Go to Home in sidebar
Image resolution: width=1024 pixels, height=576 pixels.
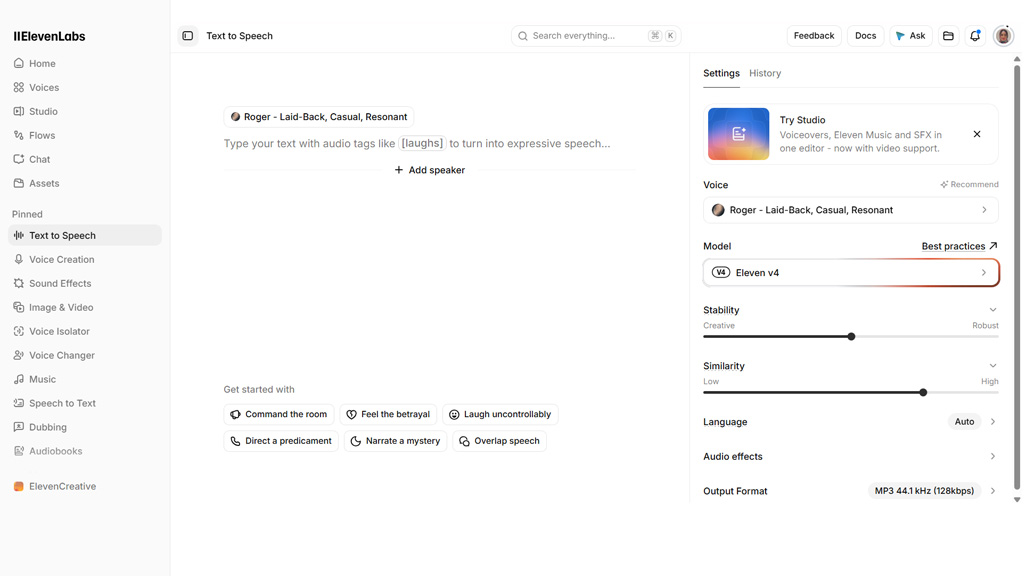(x=85, y=63)
